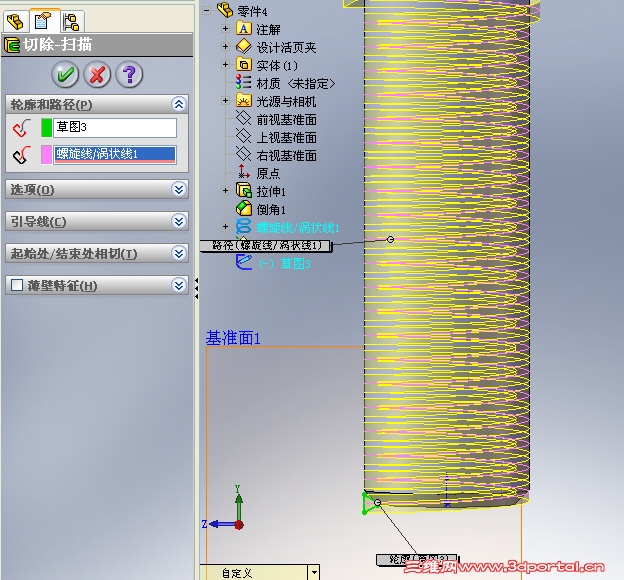The height and width of the screenshot is (580, 624).
Task: Expand the 拉伸1 extrude feature node
Action: coord(225,191)
